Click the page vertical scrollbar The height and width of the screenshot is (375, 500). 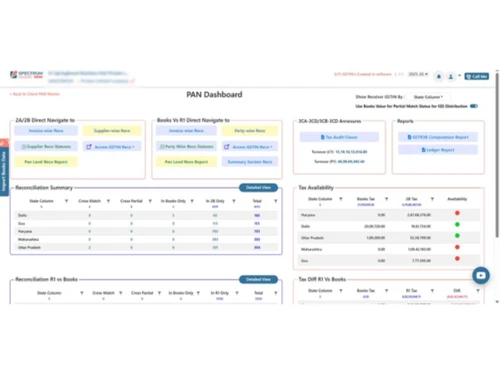(497, 155)
